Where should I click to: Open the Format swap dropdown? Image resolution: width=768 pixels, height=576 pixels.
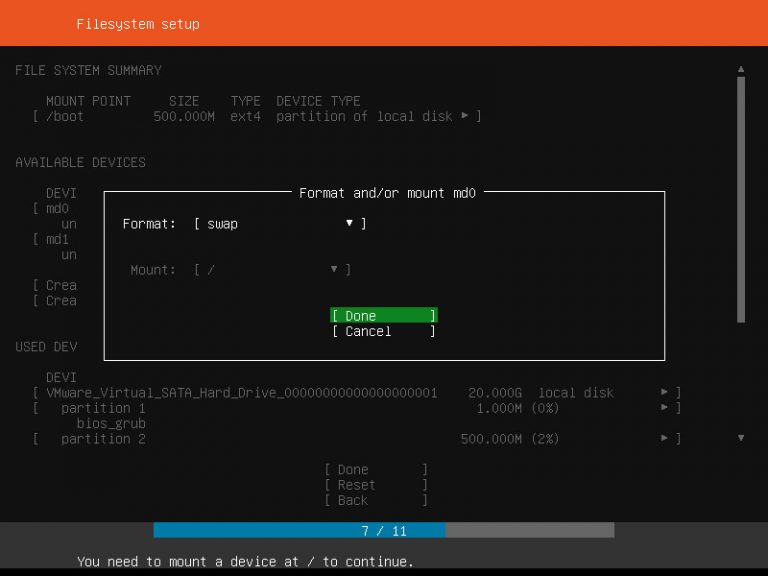(280, 224)
